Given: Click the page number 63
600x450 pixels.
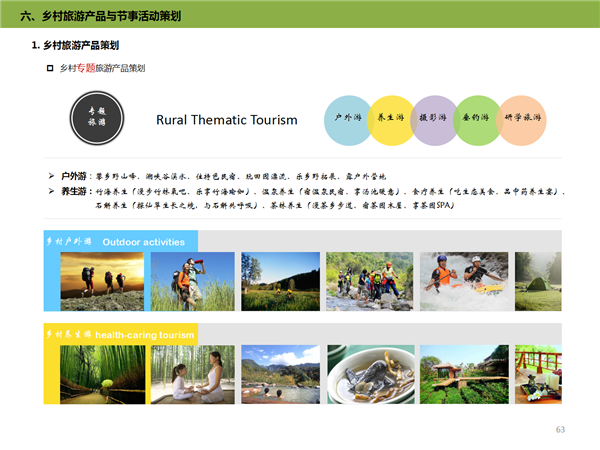Looking at the screenshot, I should tap(560, 429).
